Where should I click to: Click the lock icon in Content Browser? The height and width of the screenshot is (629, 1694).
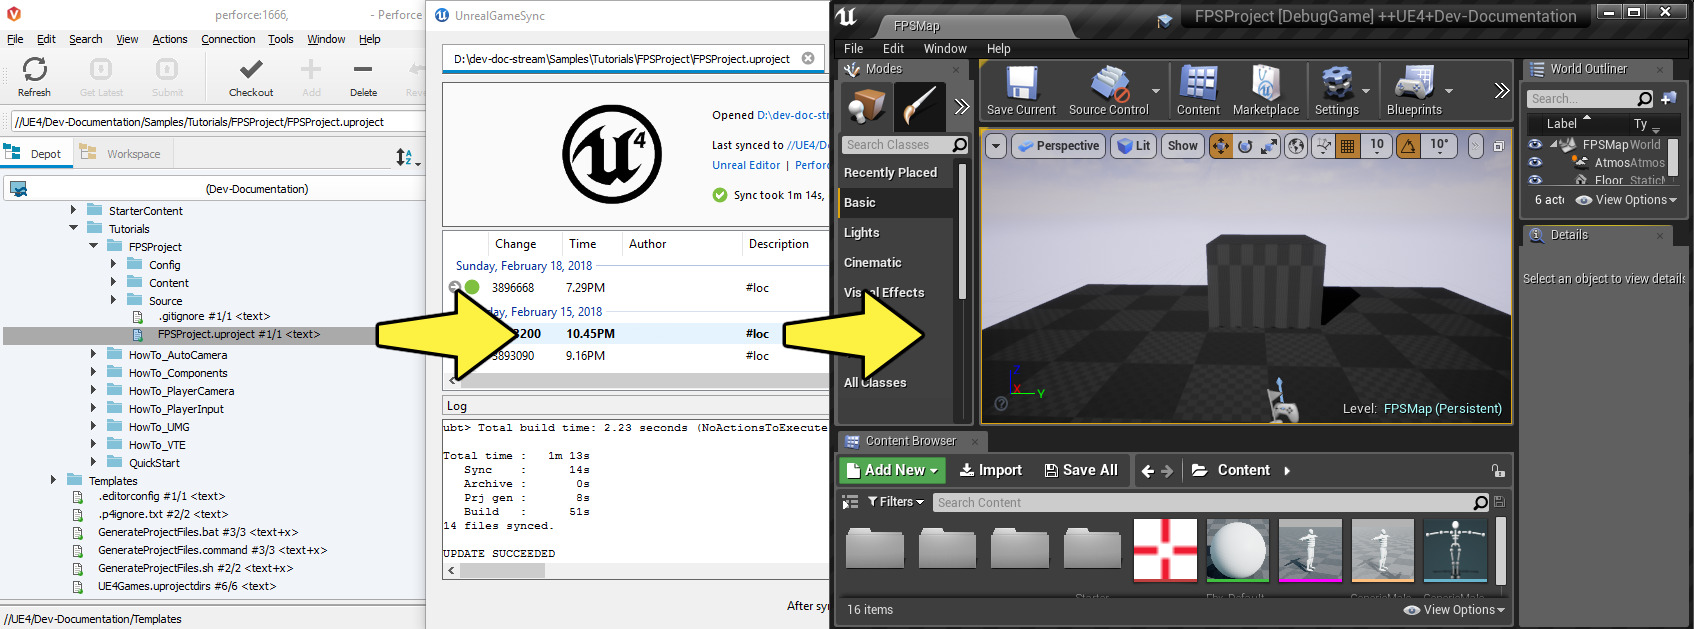tap(1497, 471)
